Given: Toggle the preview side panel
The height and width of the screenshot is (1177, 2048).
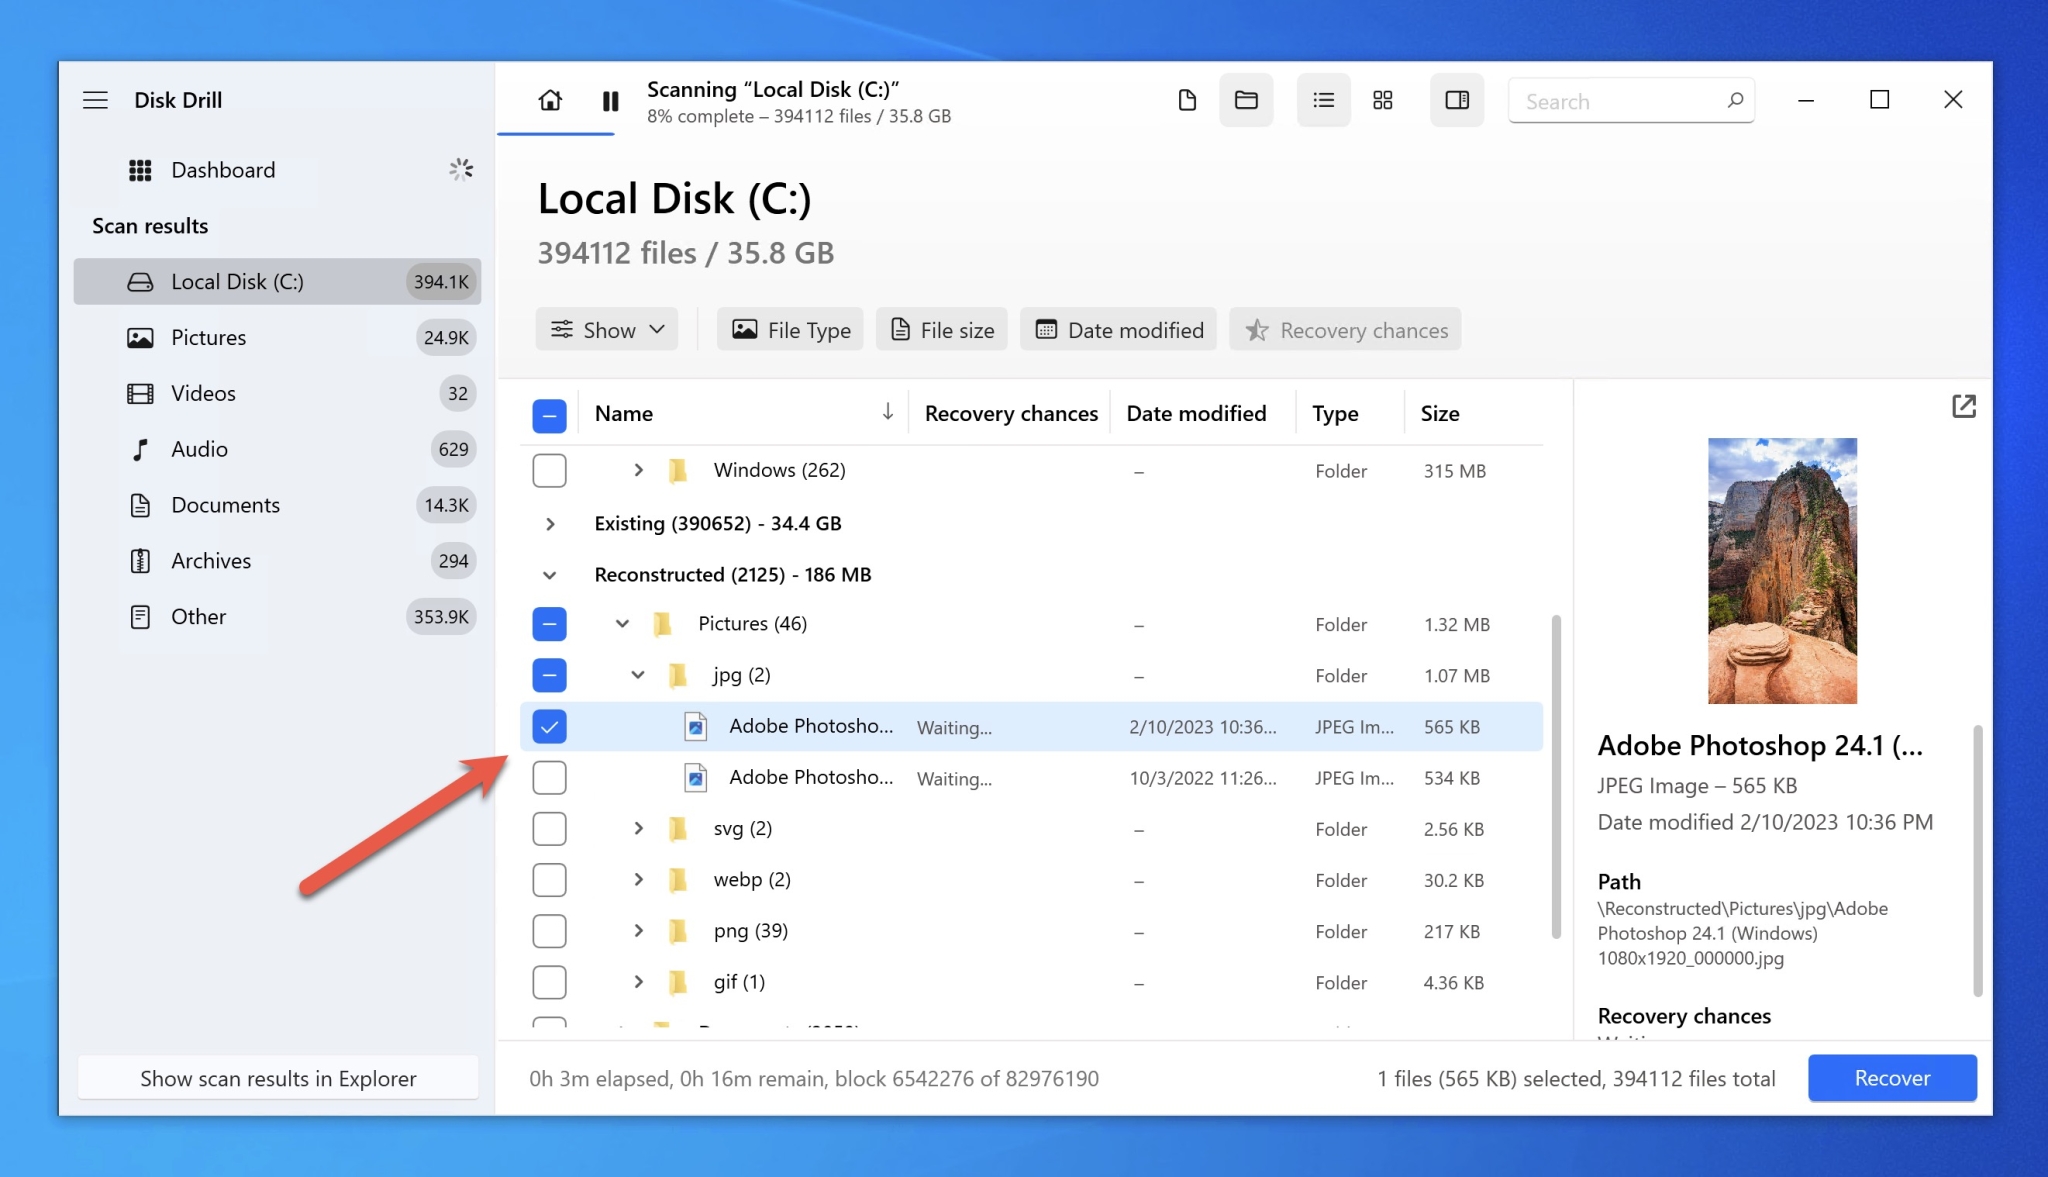Looking at the screenshot, I should click(1456, 100).
